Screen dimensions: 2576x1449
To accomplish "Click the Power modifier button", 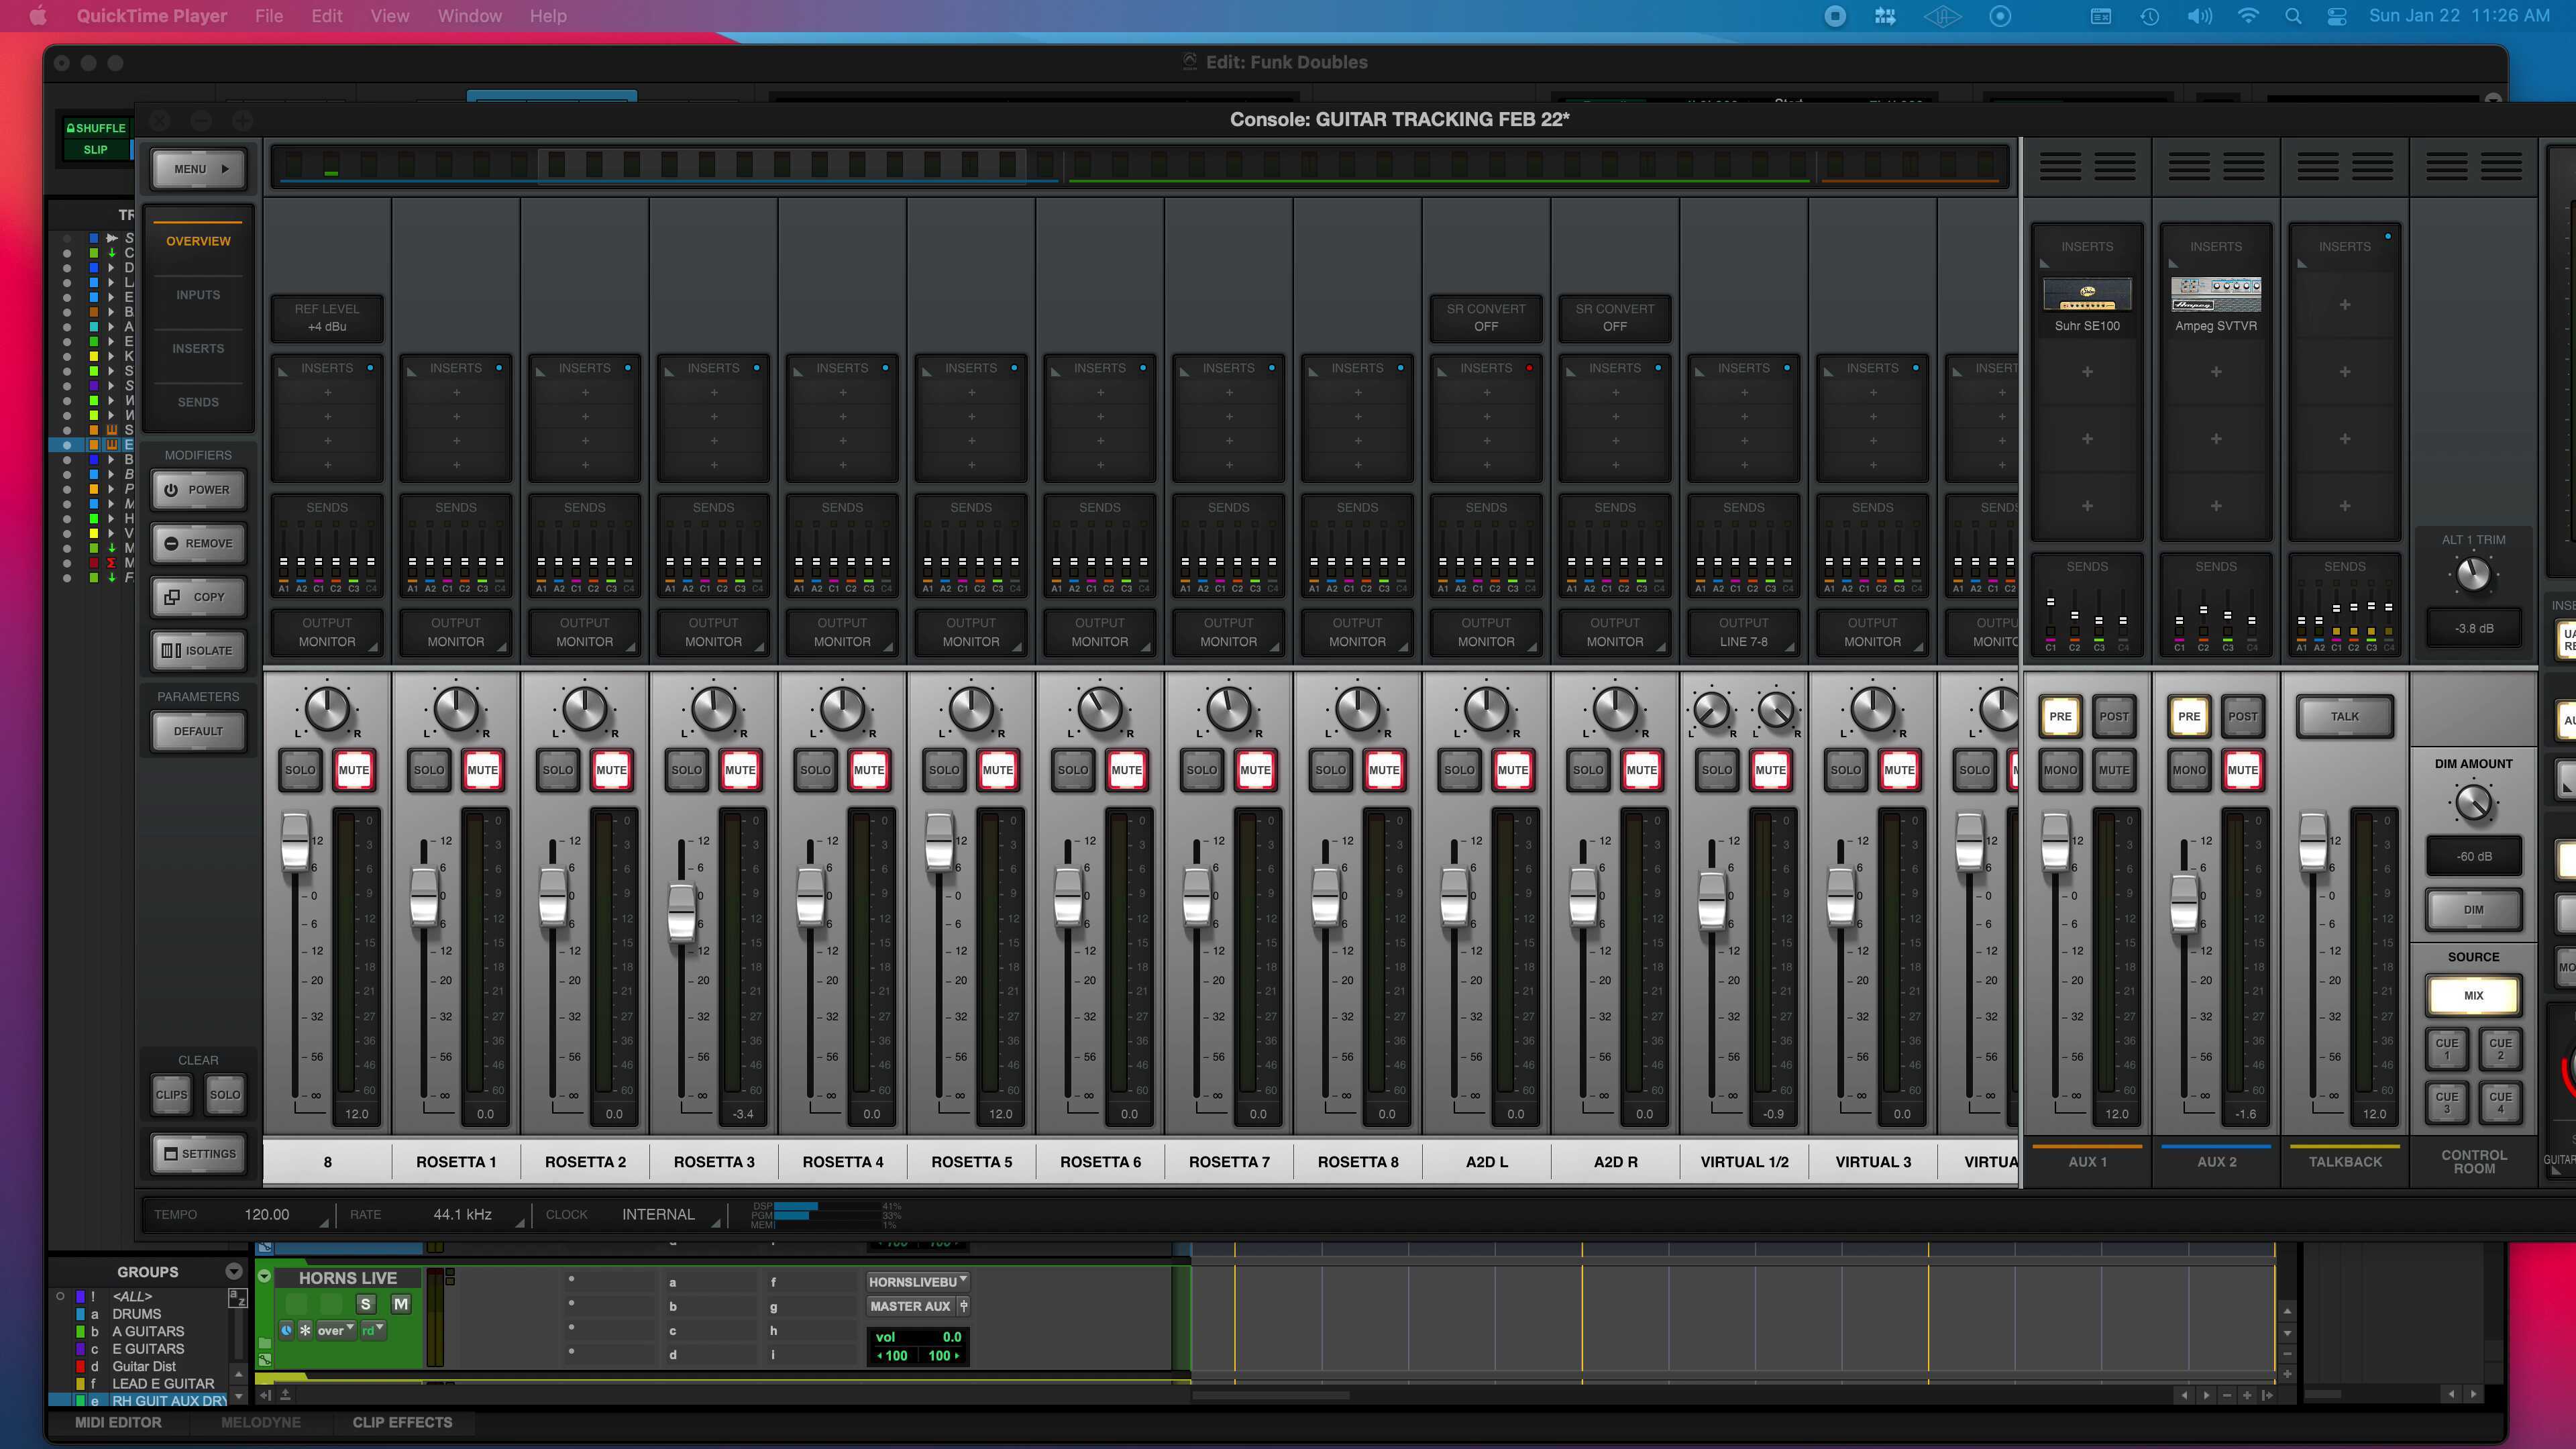I will pos(198,490).
